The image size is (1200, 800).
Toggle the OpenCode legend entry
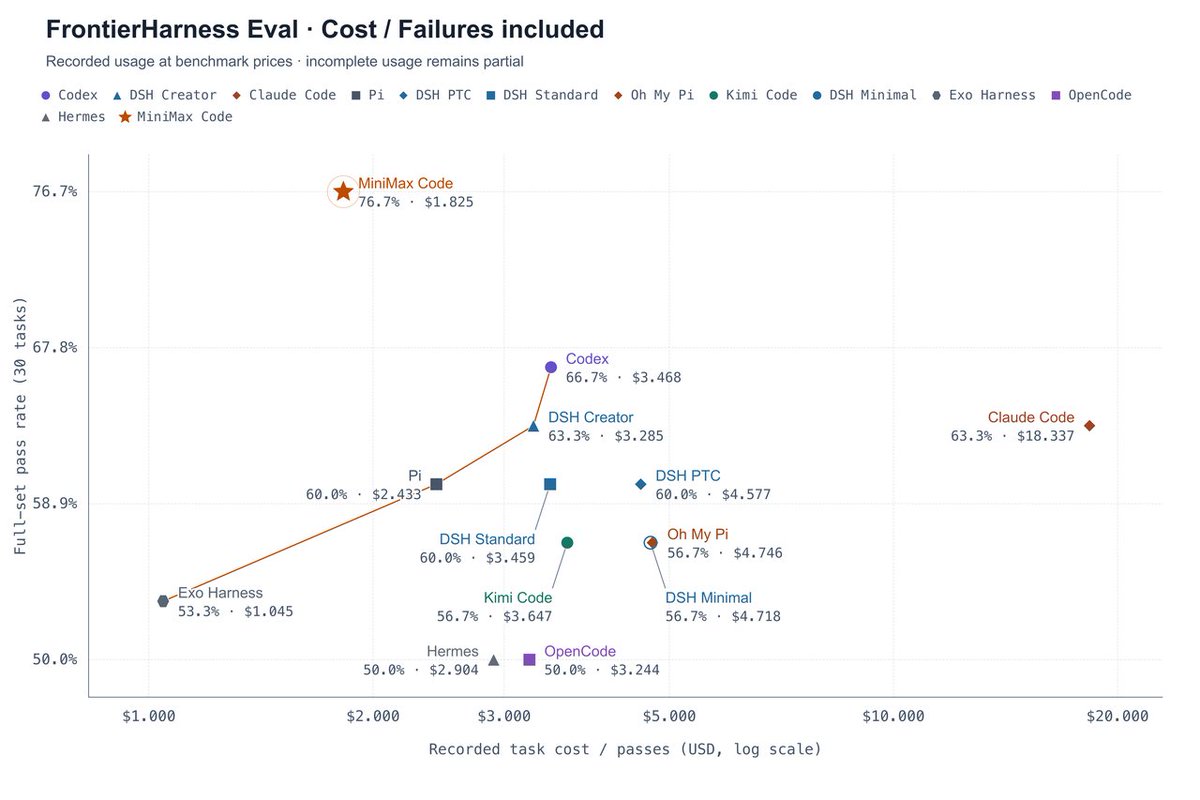coord(1090,95)
